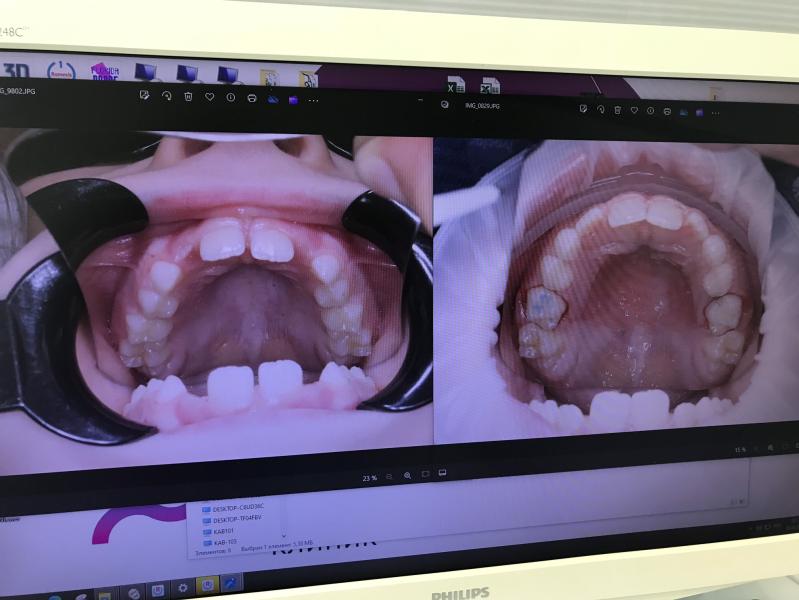Click purple video editor icon in IMG_9802 window
The width and height of the screenshot is (799, 600).
point(293,100)
